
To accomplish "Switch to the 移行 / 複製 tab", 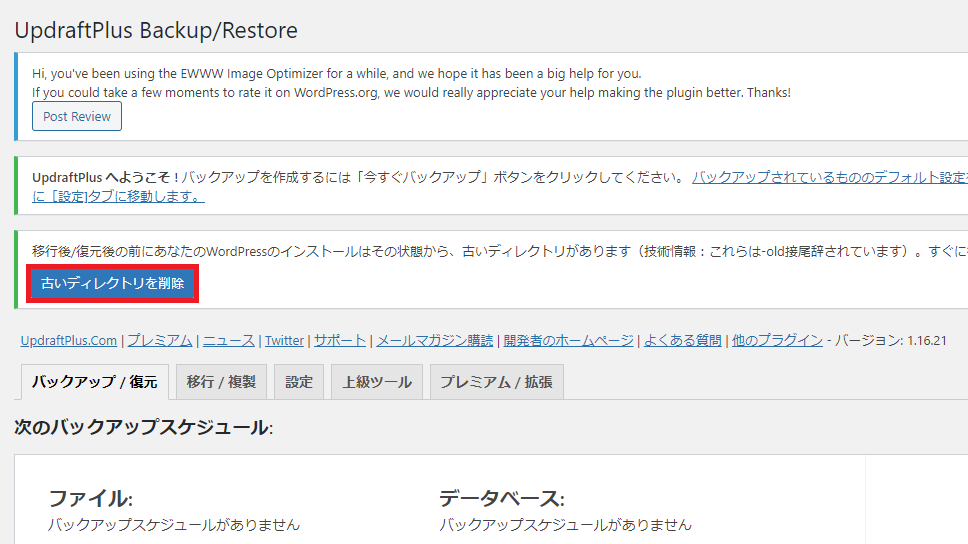I will [221, 382].
